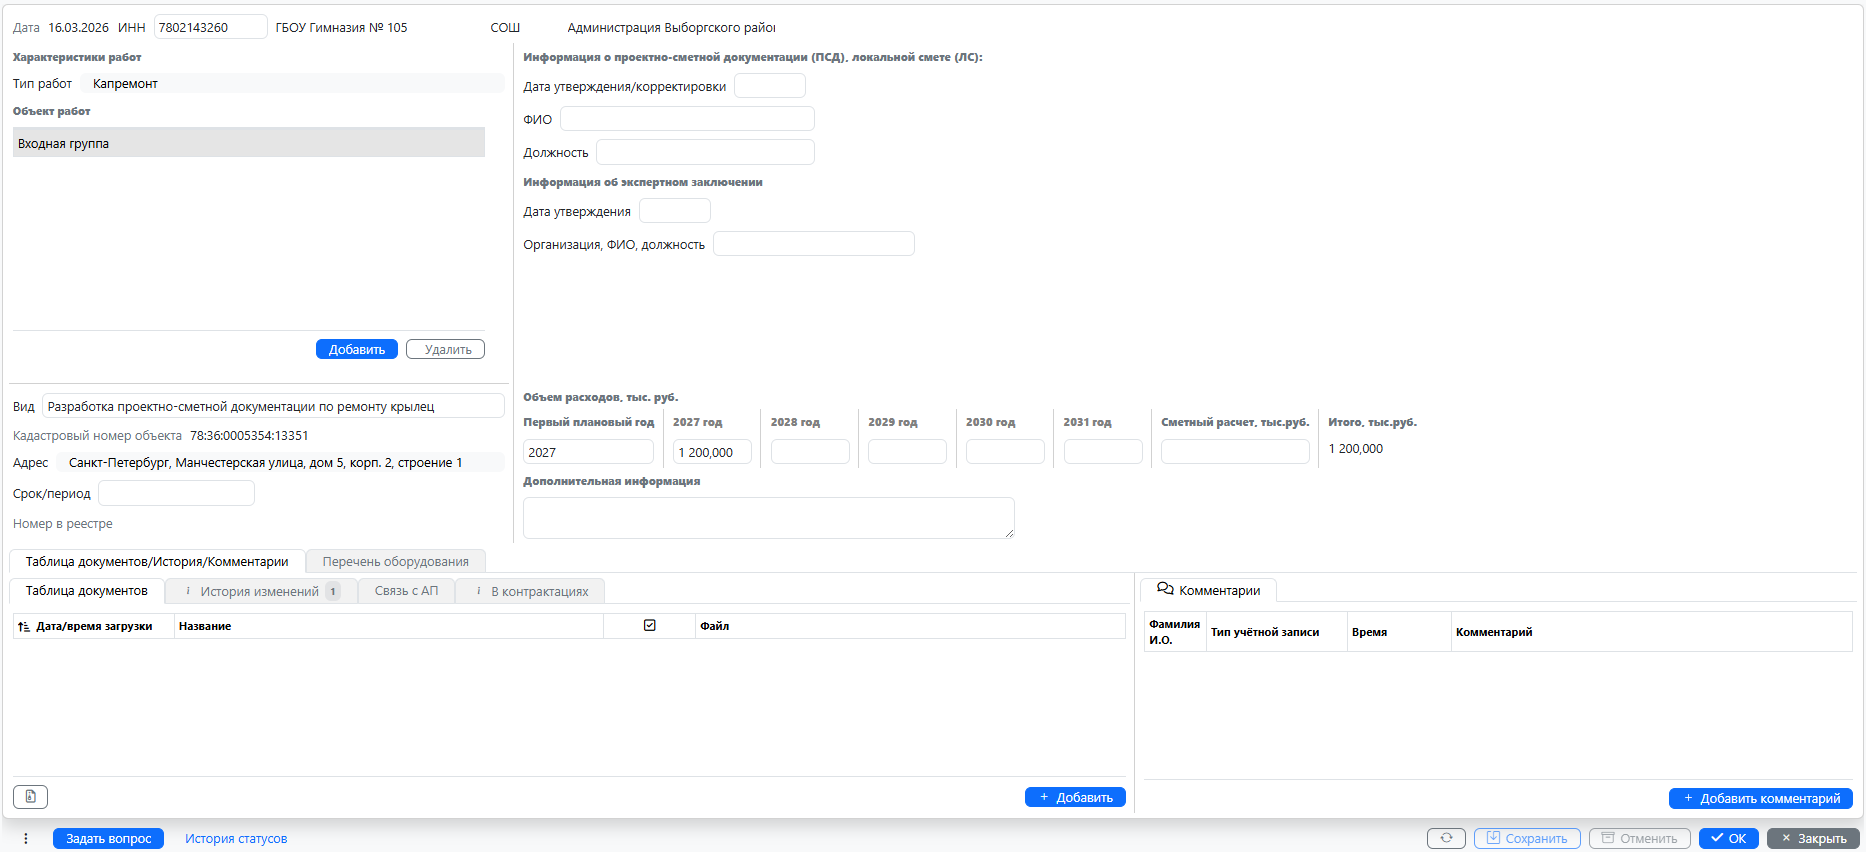Click the document icon below documents table
The width and height of the screenshot is (1866, 852).
point(30,797)
